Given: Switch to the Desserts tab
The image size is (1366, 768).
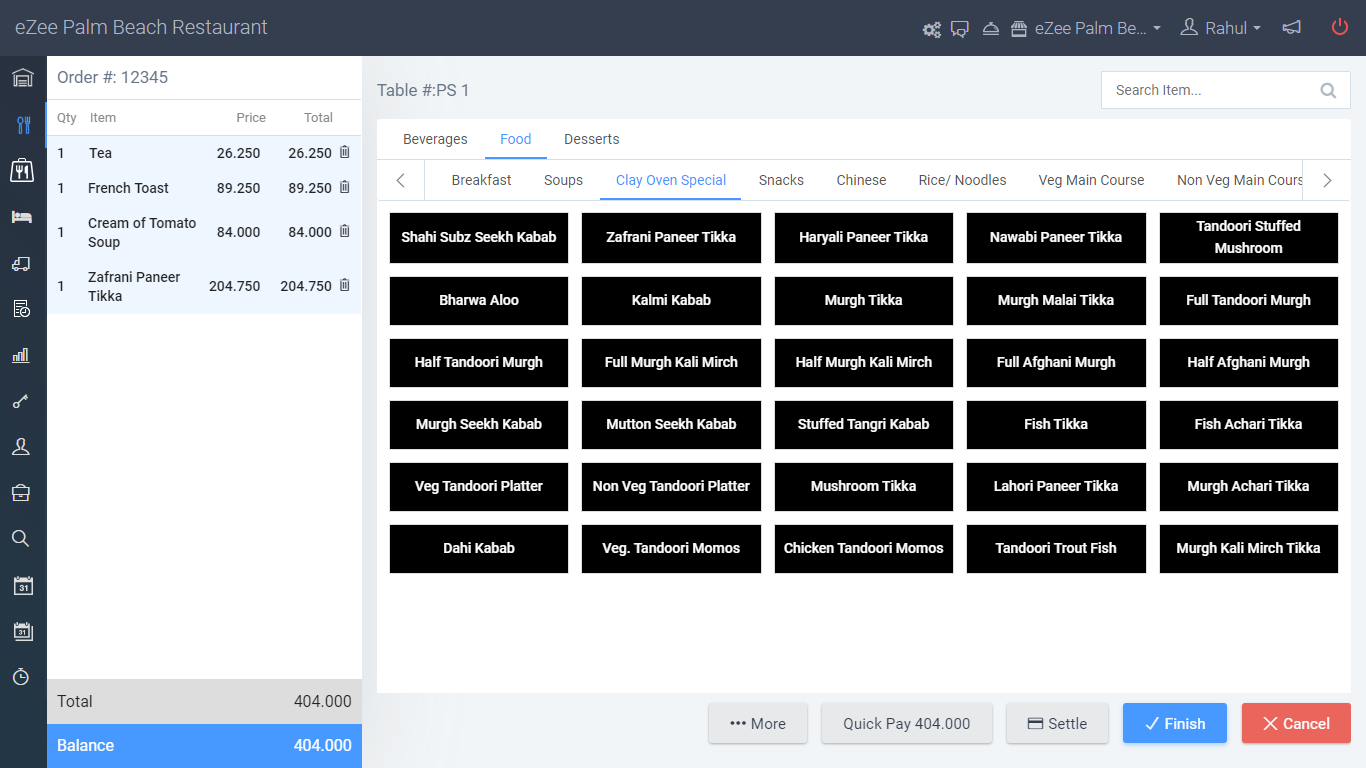Looking at the screenshot, I should [592, 139].
